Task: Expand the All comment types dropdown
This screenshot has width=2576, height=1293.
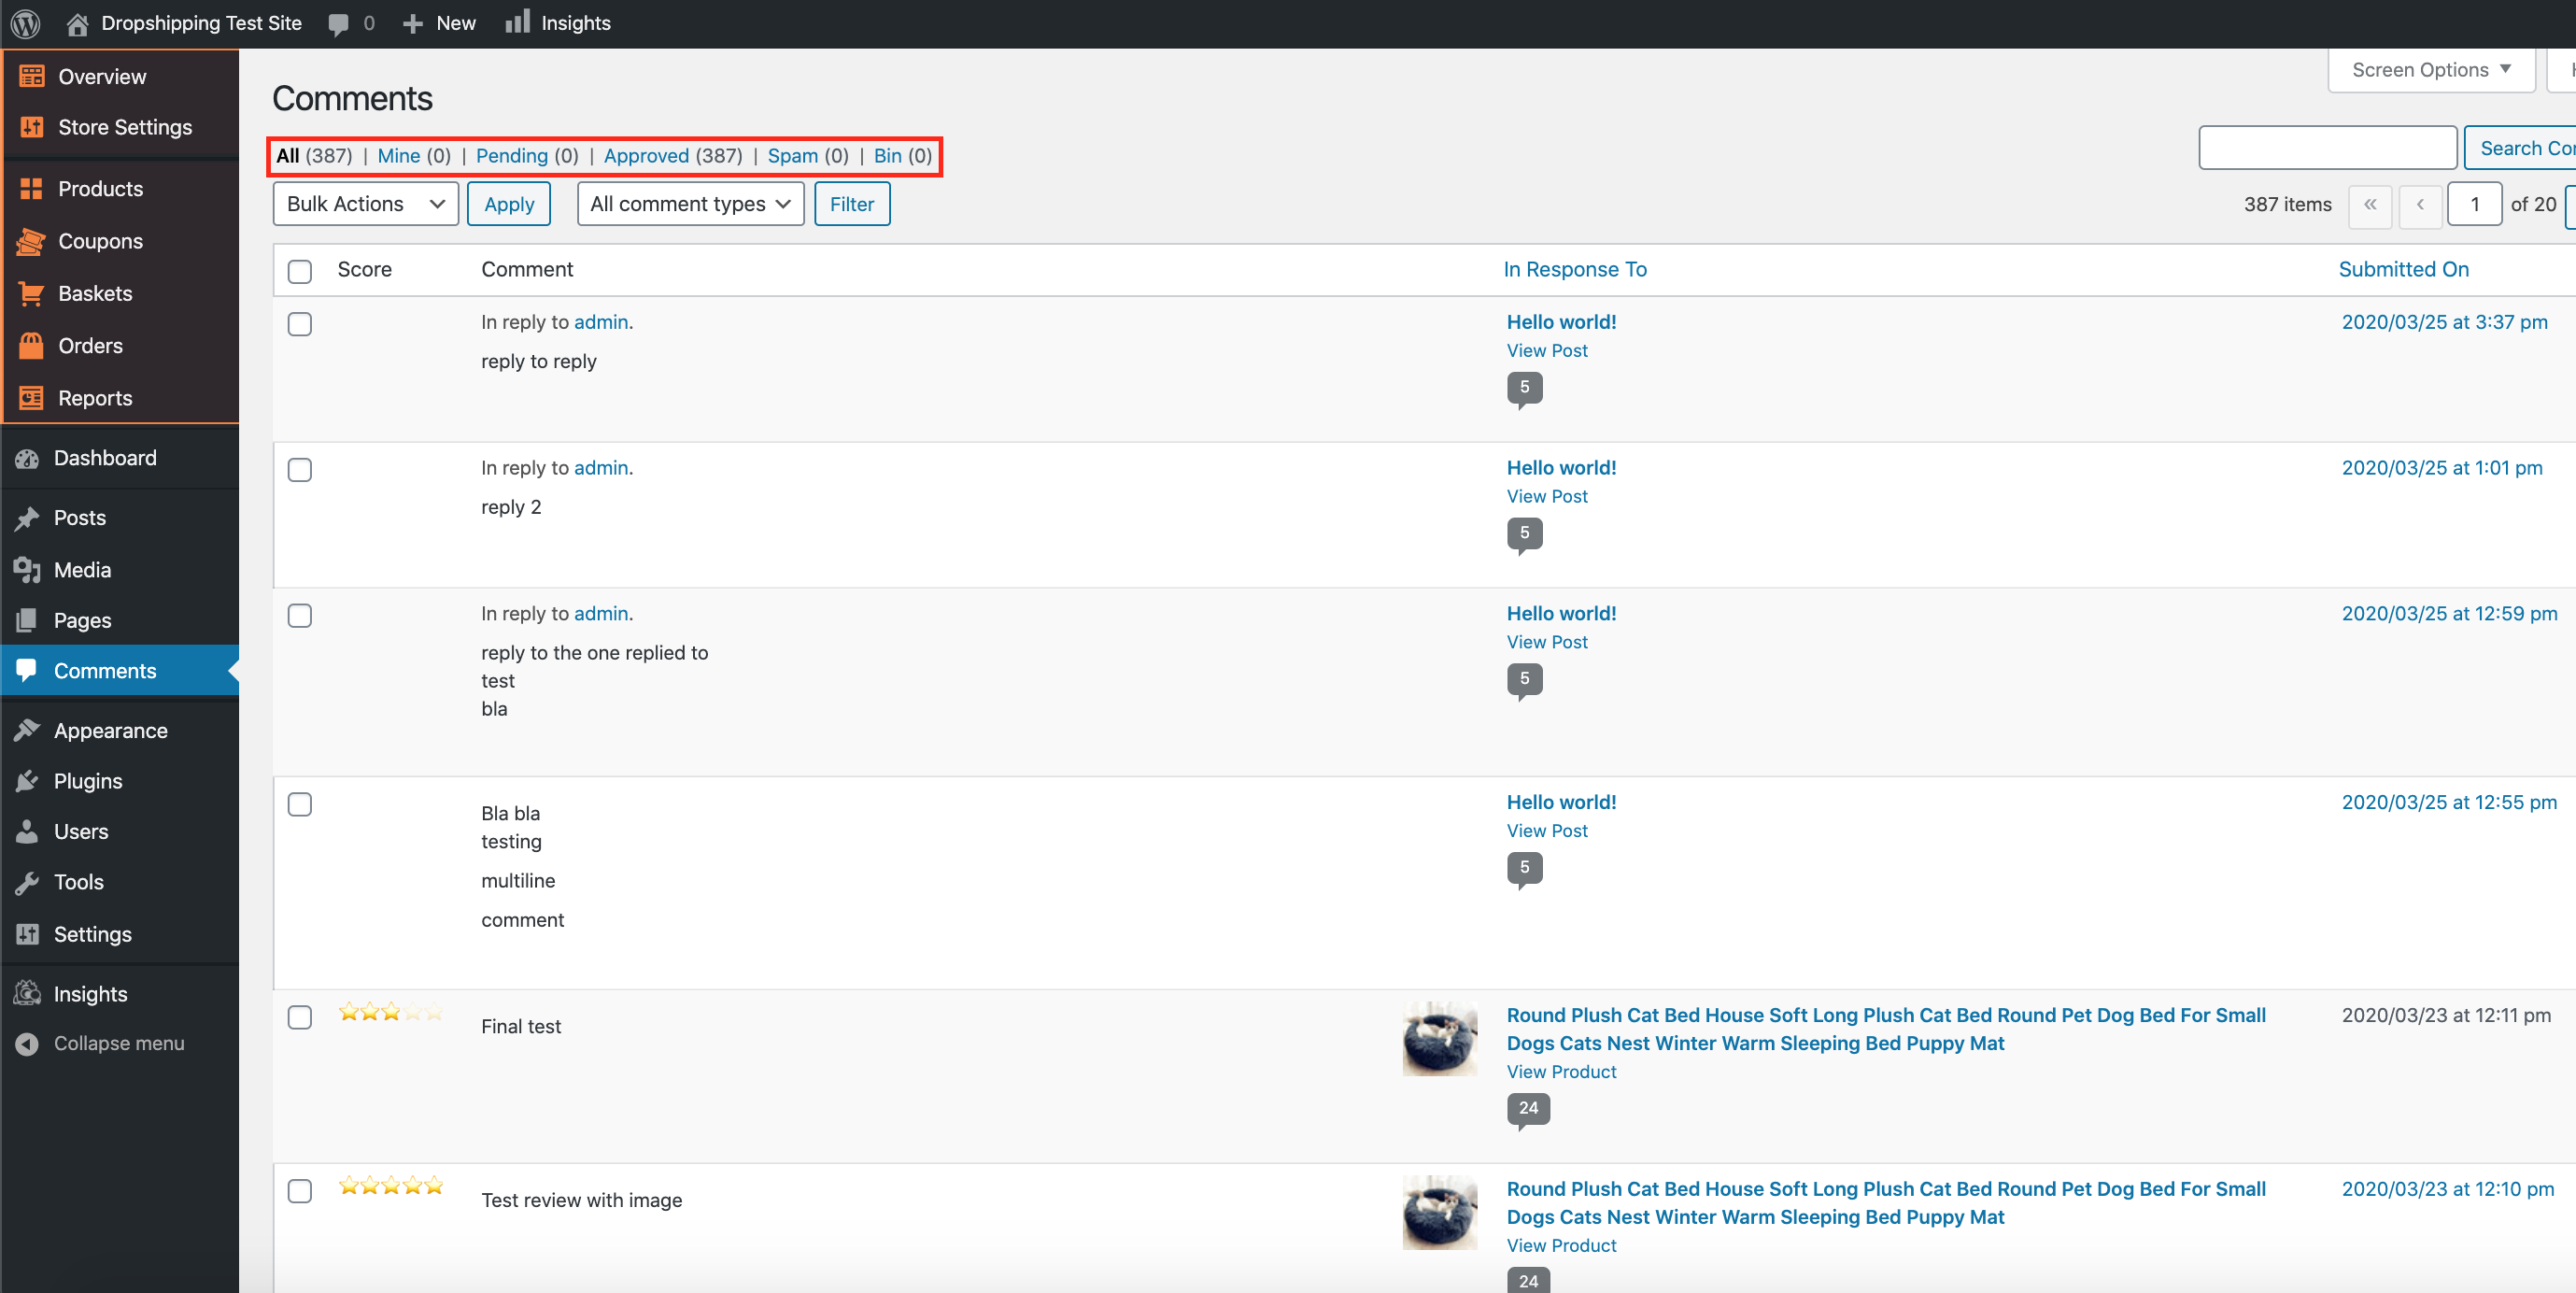Action: point(690,204)
